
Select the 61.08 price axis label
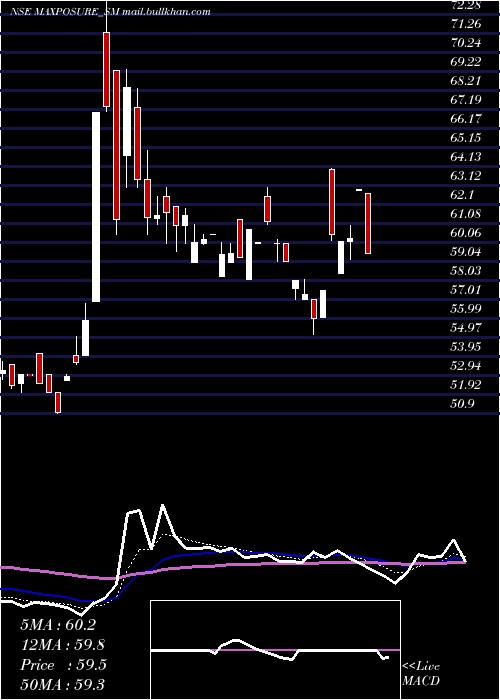pyautogui.click(x=466, y=214)
